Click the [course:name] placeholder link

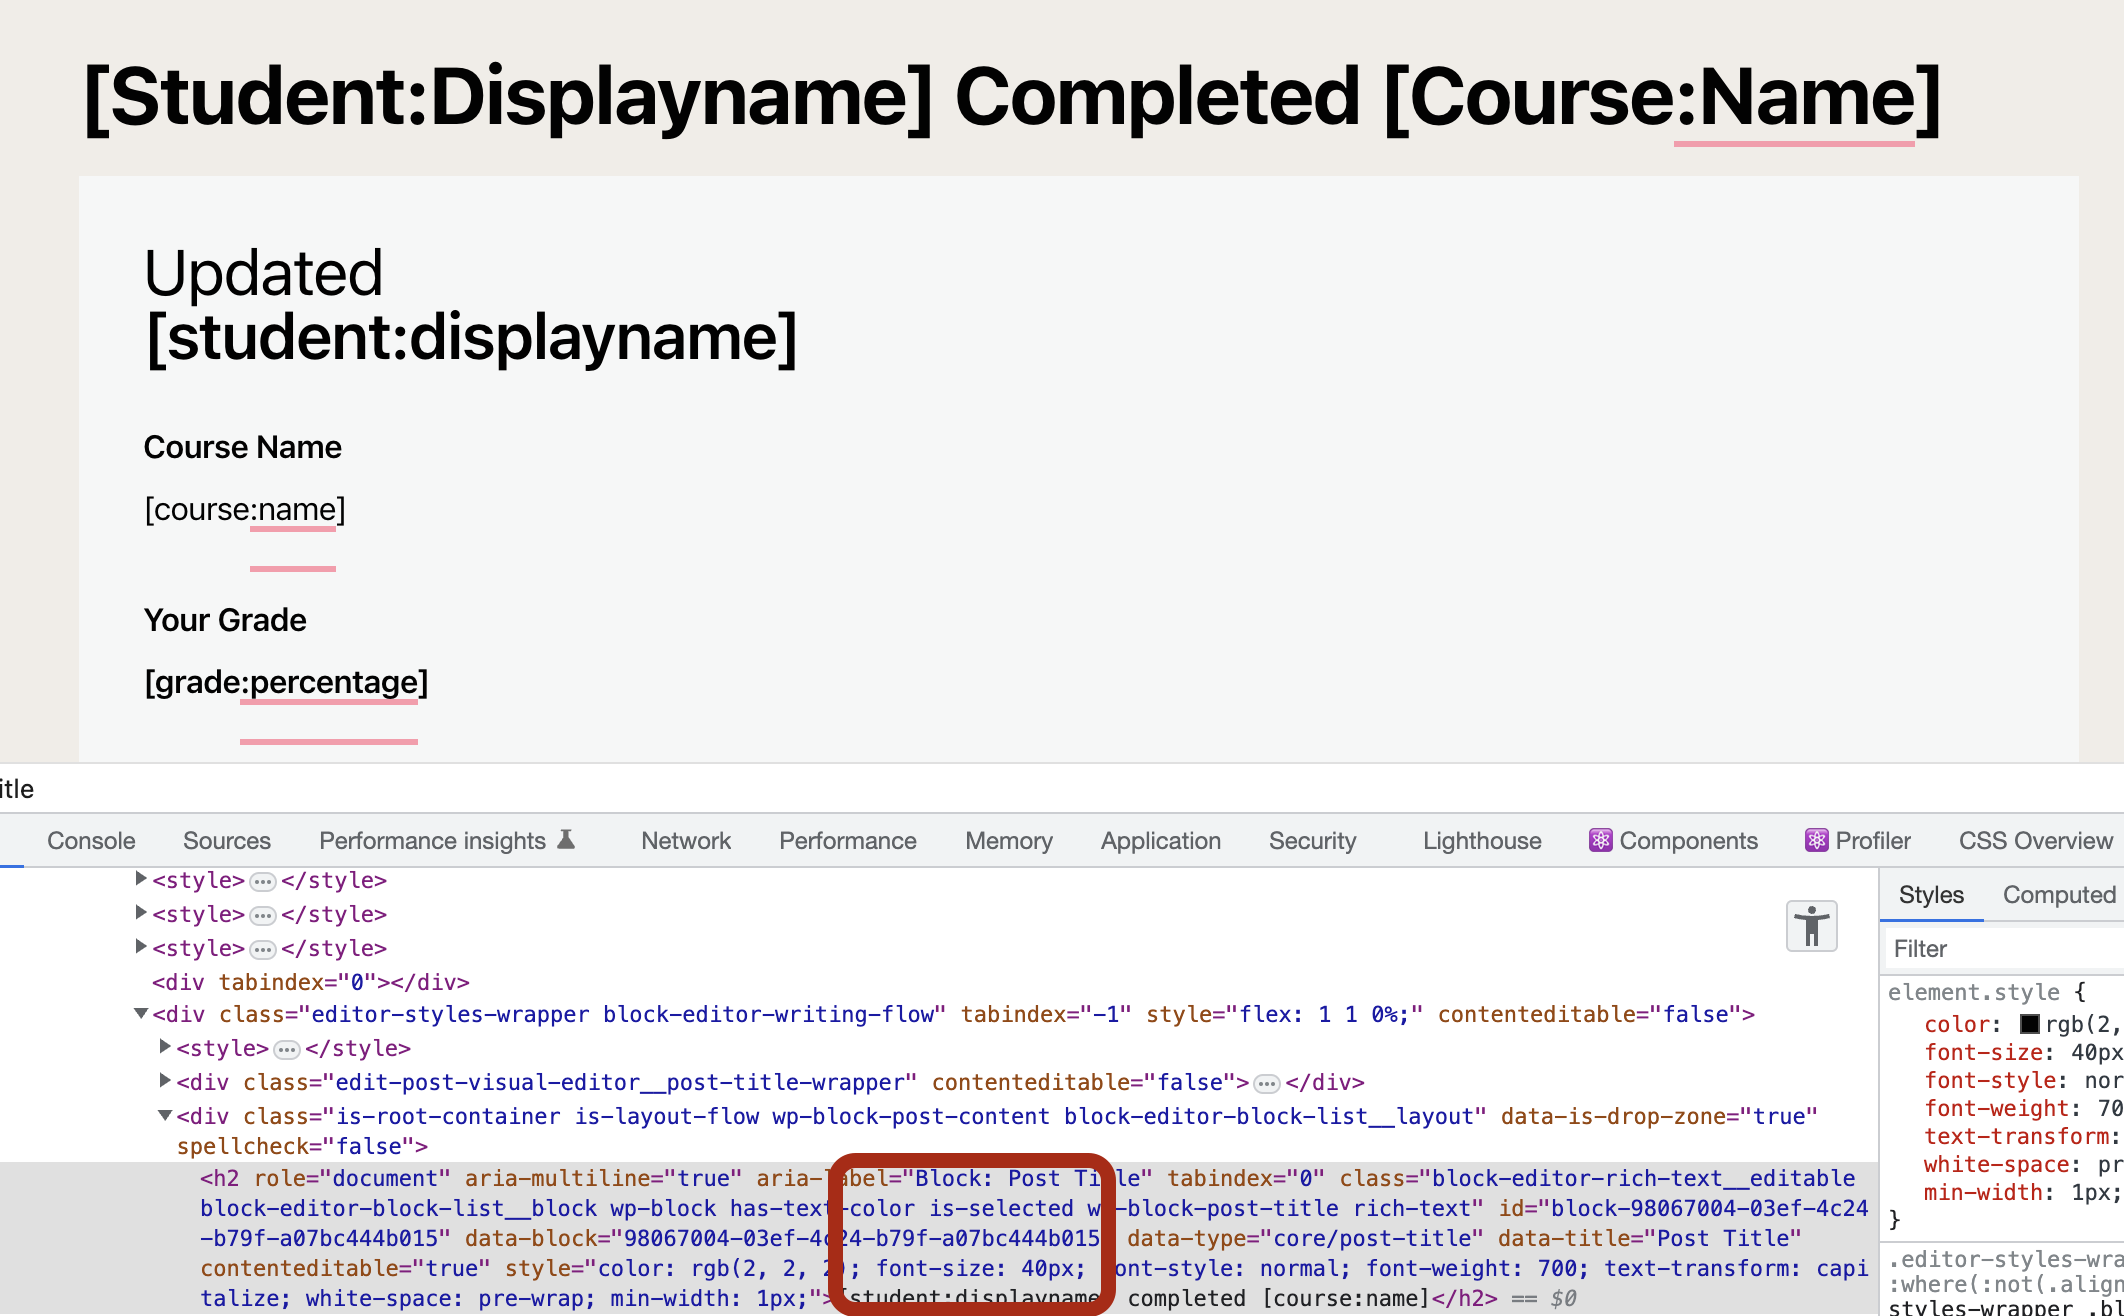244,509
